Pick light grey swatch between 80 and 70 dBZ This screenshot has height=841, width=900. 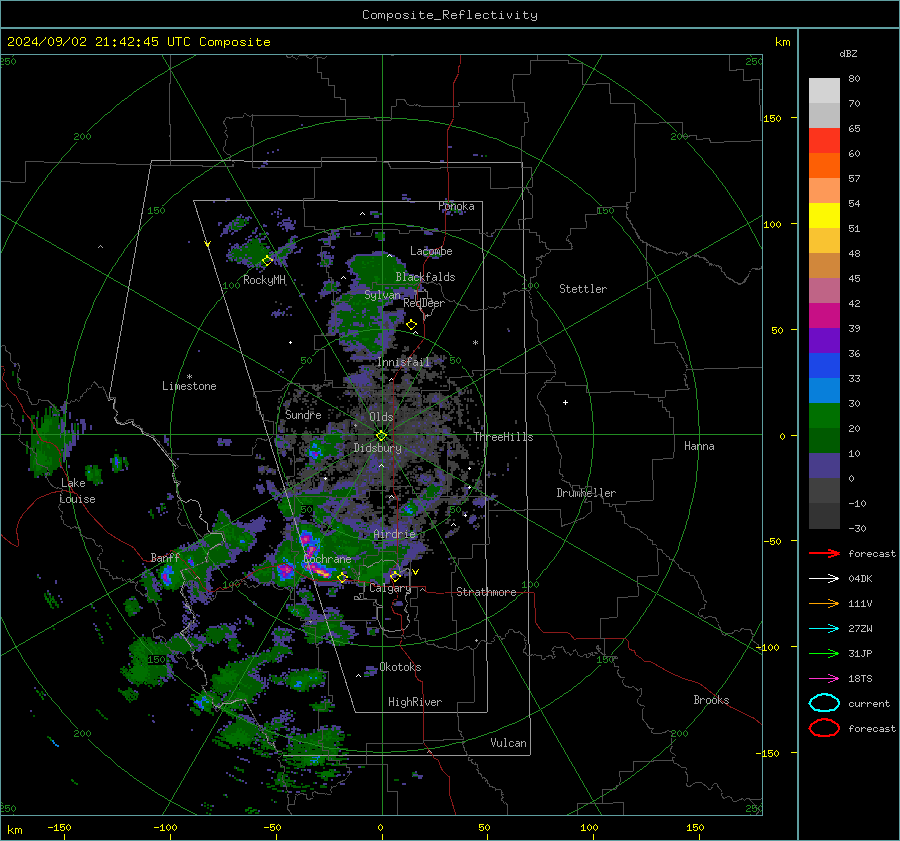point(824,91)
